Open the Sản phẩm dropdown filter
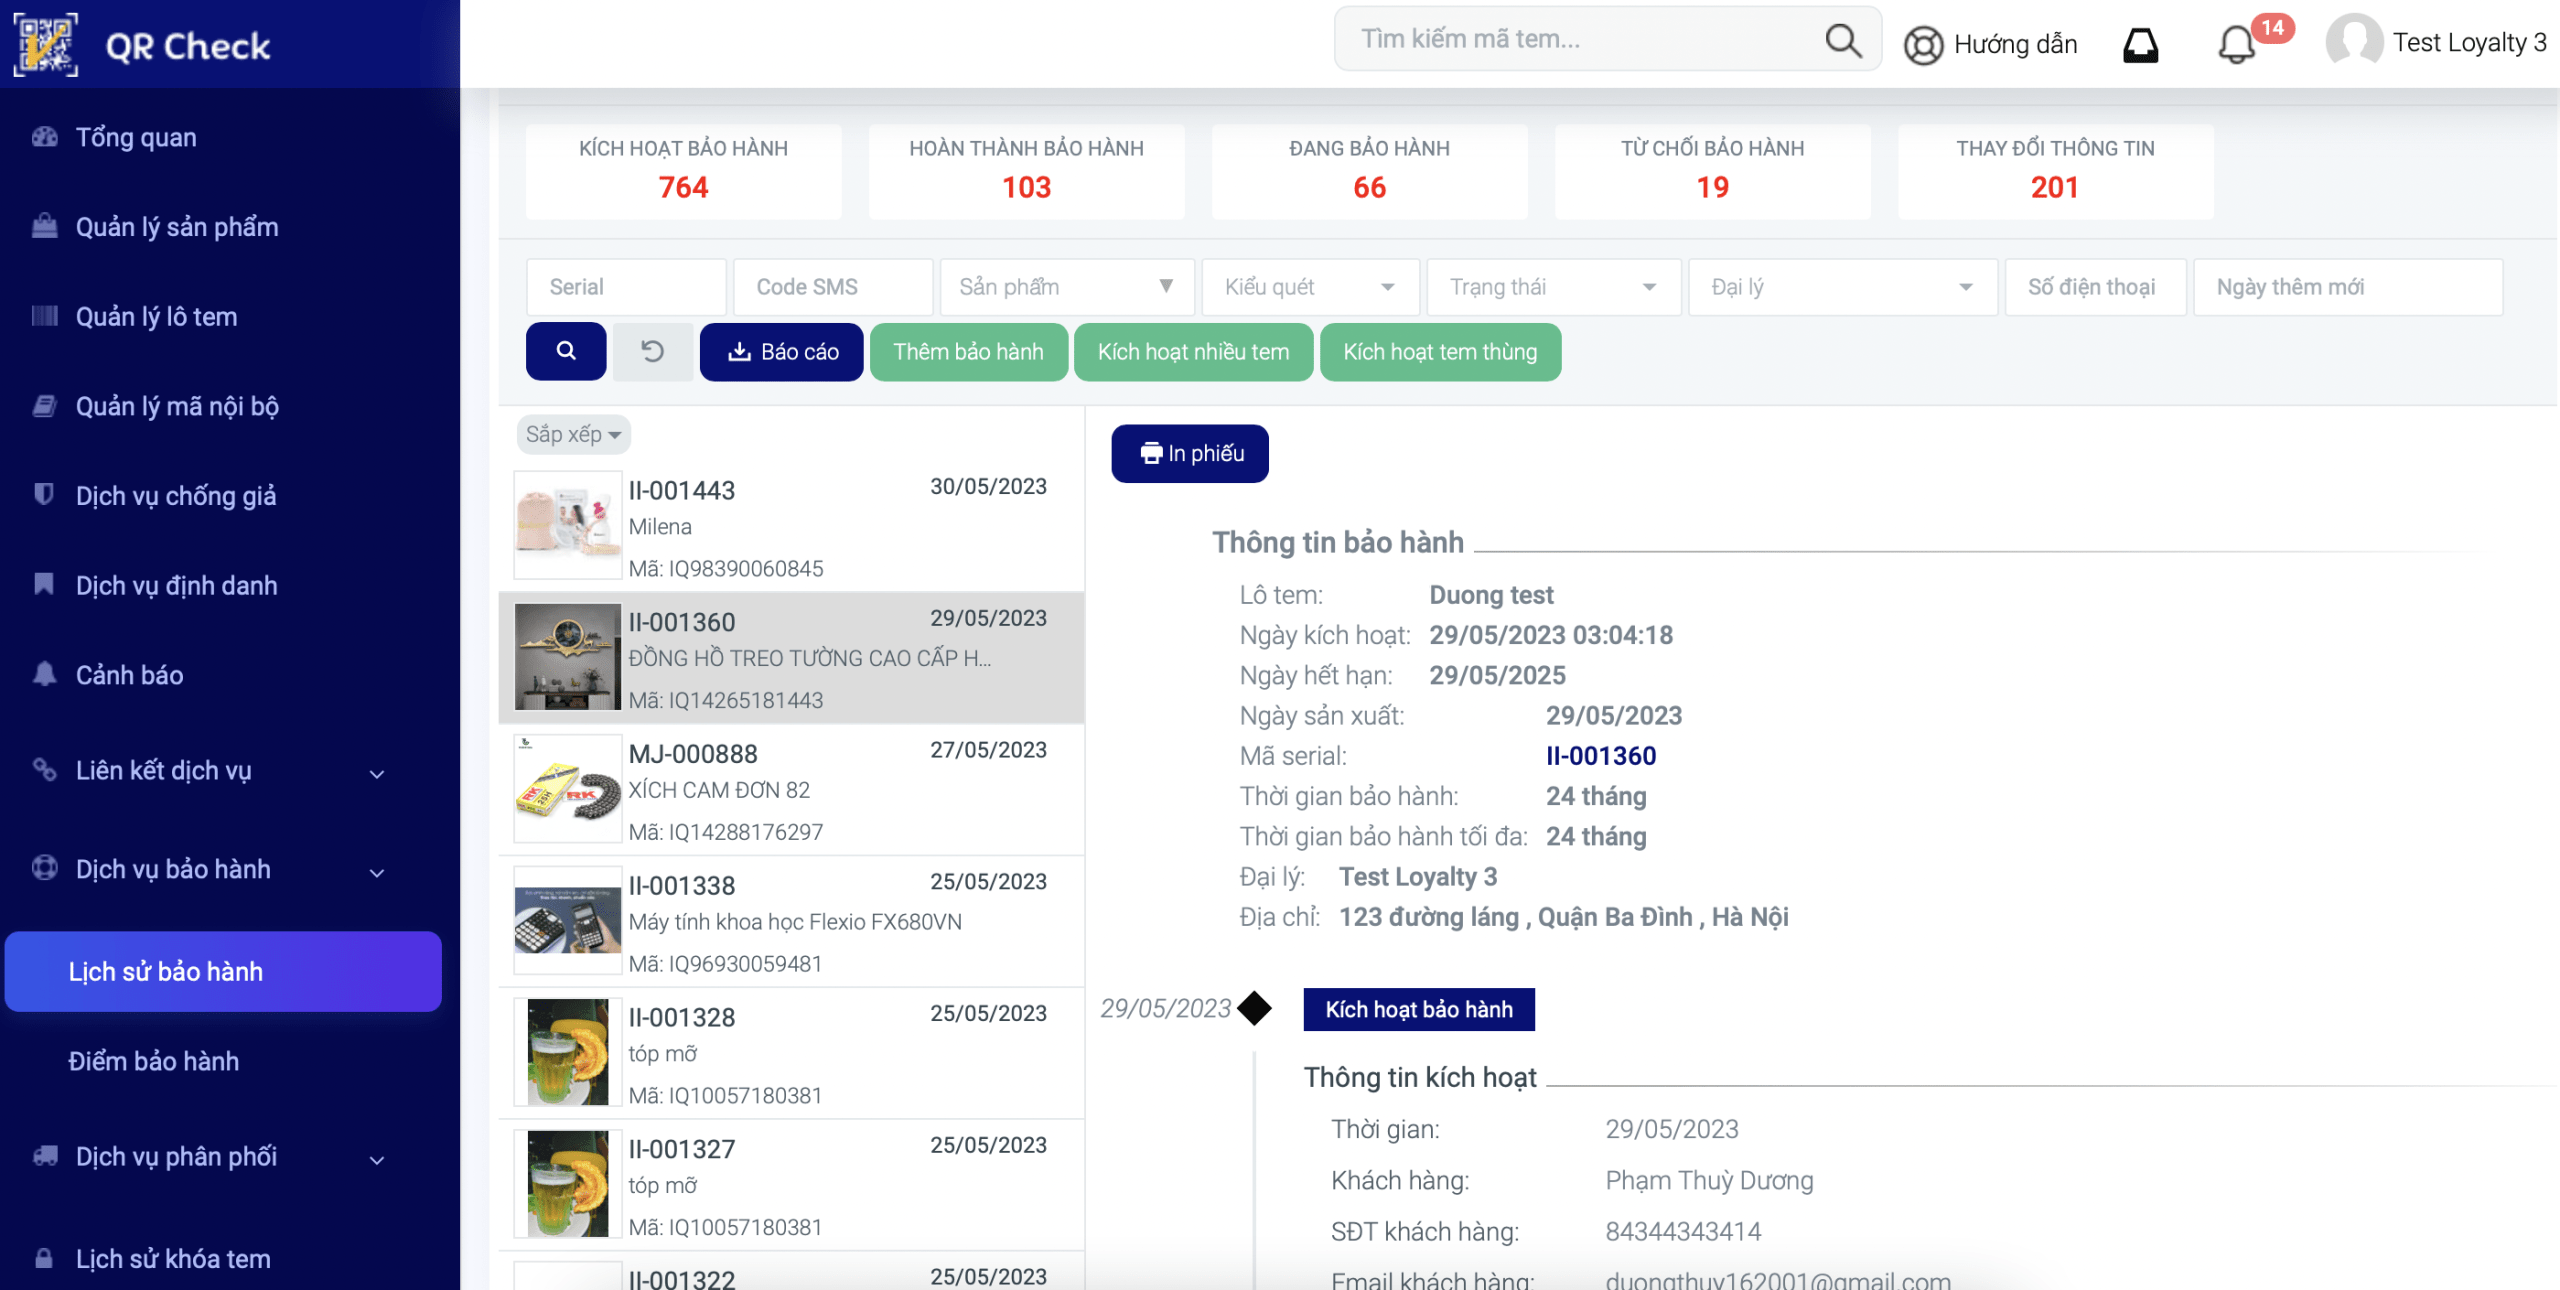This screenshot has width=2560, height=1290. tap(1067, 287)
